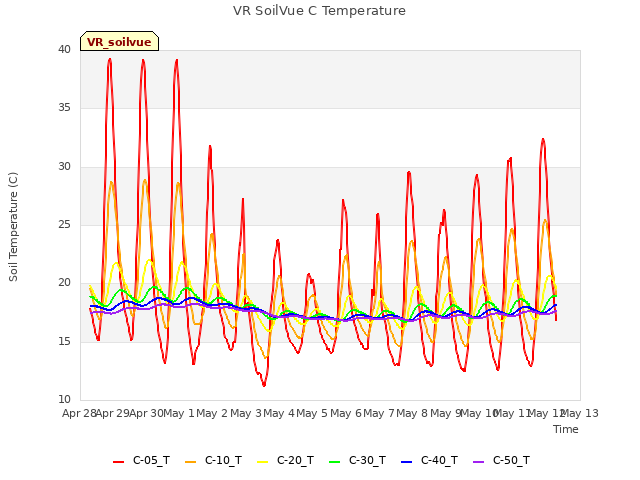
Task: Click the May 7 x-axis date label
Action: (x=379, y=413)
